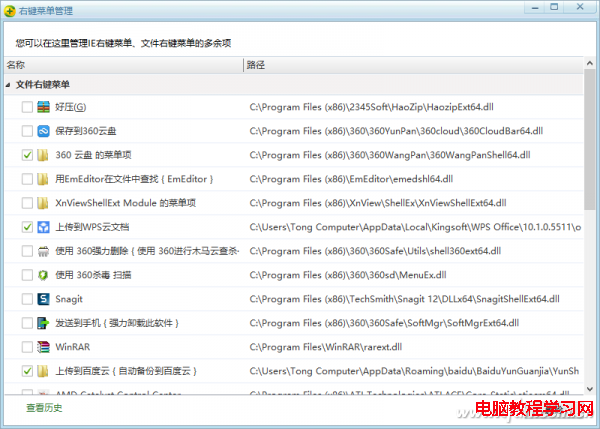Click the scrollbar up arrow

tap(590, 63)
